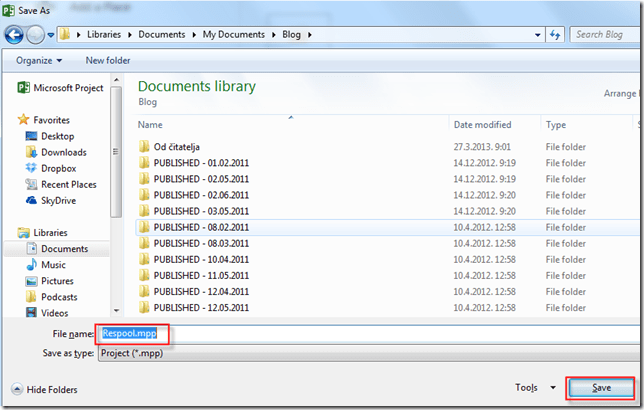Open Dropbox from Favorites

(x=57, y=168)
